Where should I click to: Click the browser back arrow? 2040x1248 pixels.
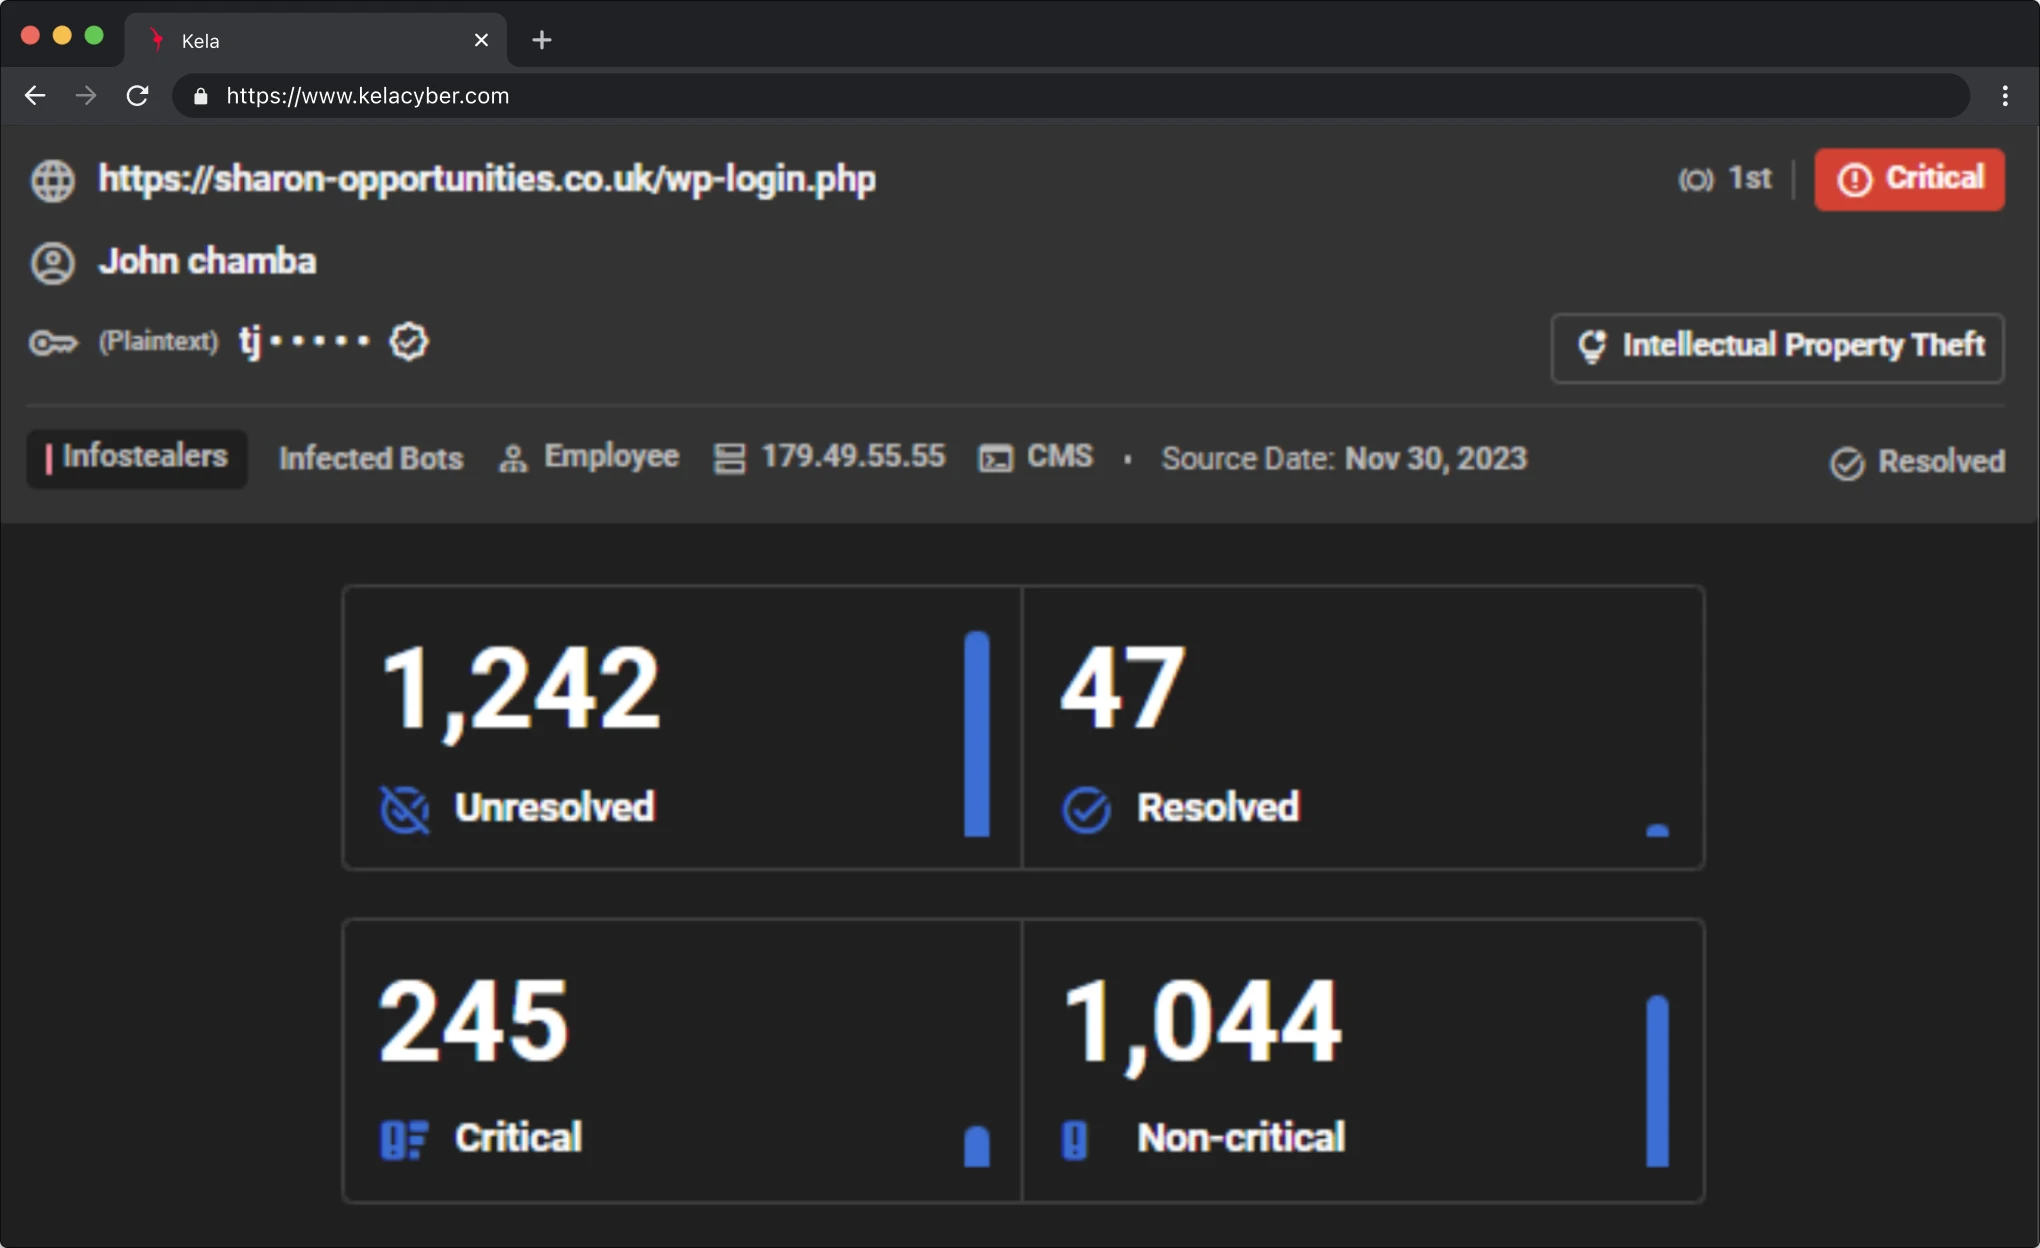click(35, 96)
